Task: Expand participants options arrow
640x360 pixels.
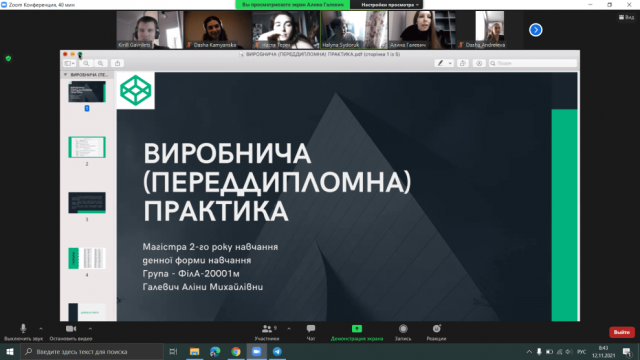Action: pyautogui.click(x=289, y=329)
